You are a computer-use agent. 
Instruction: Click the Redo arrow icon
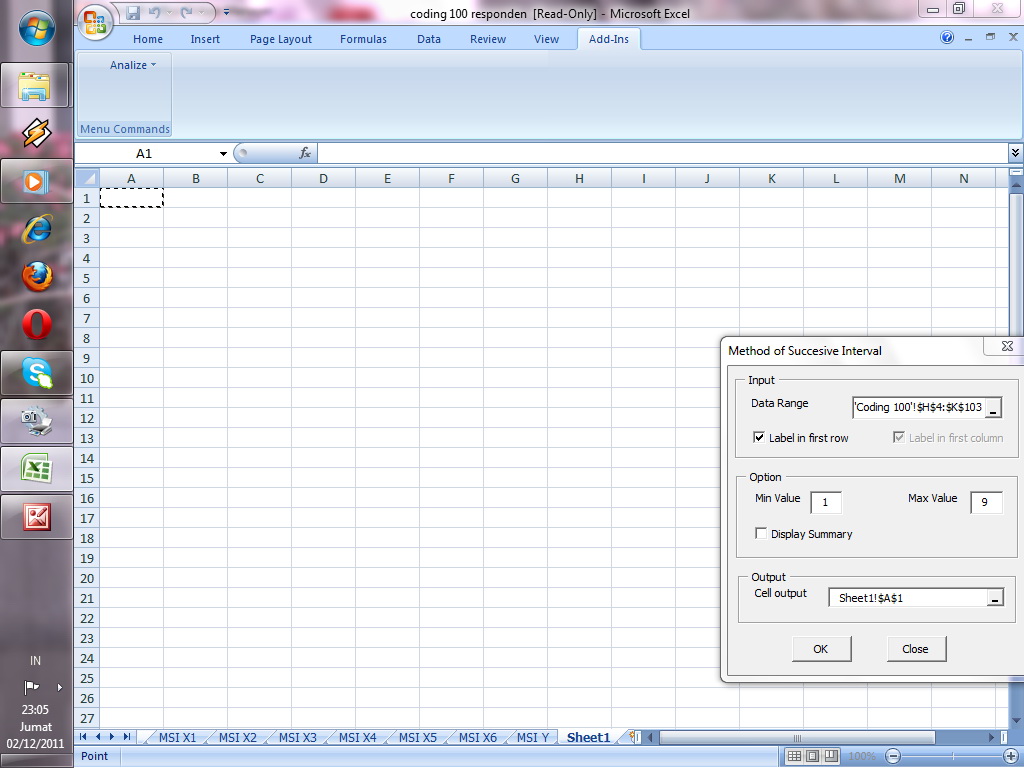point(187,12)
